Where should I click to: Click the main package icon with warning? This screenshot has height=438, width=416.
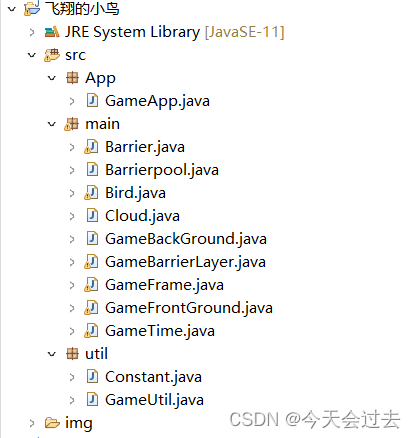72,124
